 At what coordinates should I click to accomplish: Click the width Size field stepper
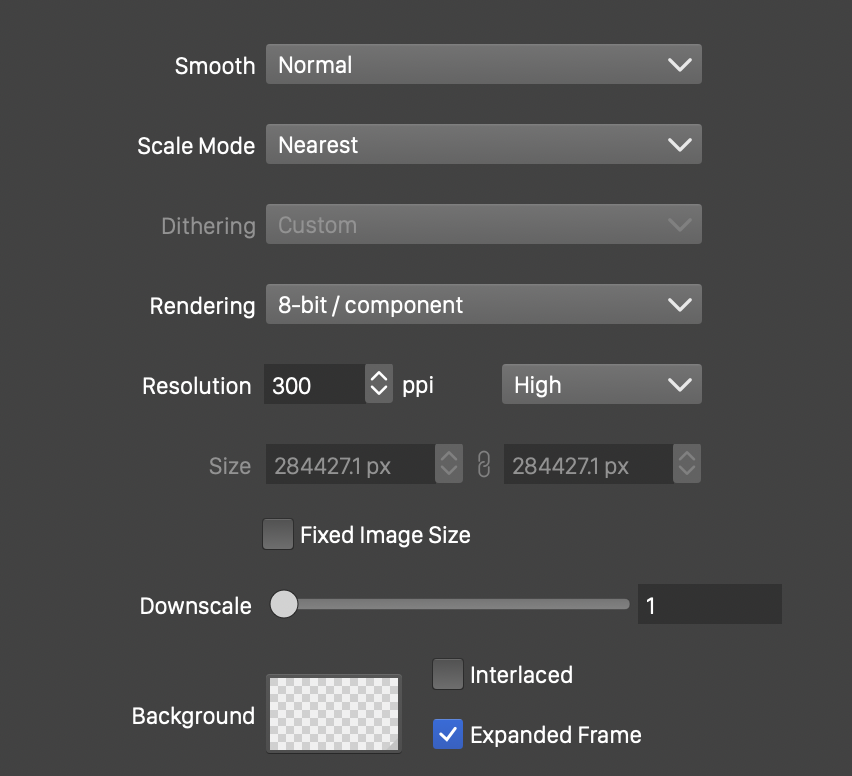coord(449,465)
